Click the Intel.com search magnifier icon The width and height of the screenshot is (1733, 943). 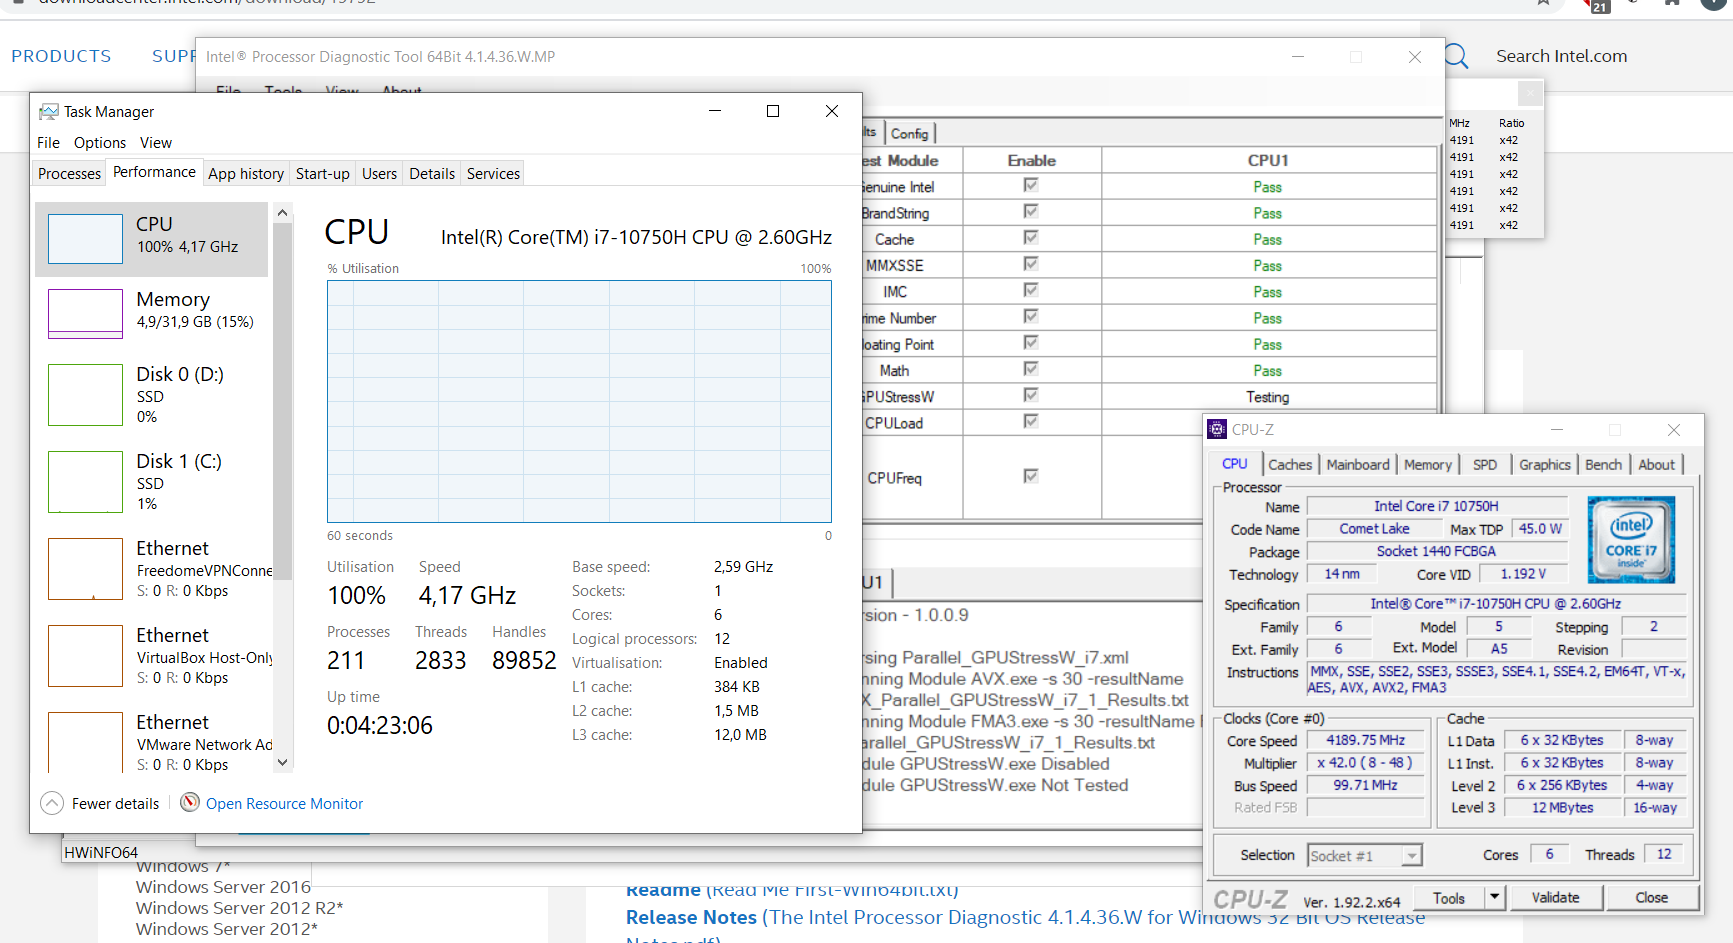point(1456,56)
